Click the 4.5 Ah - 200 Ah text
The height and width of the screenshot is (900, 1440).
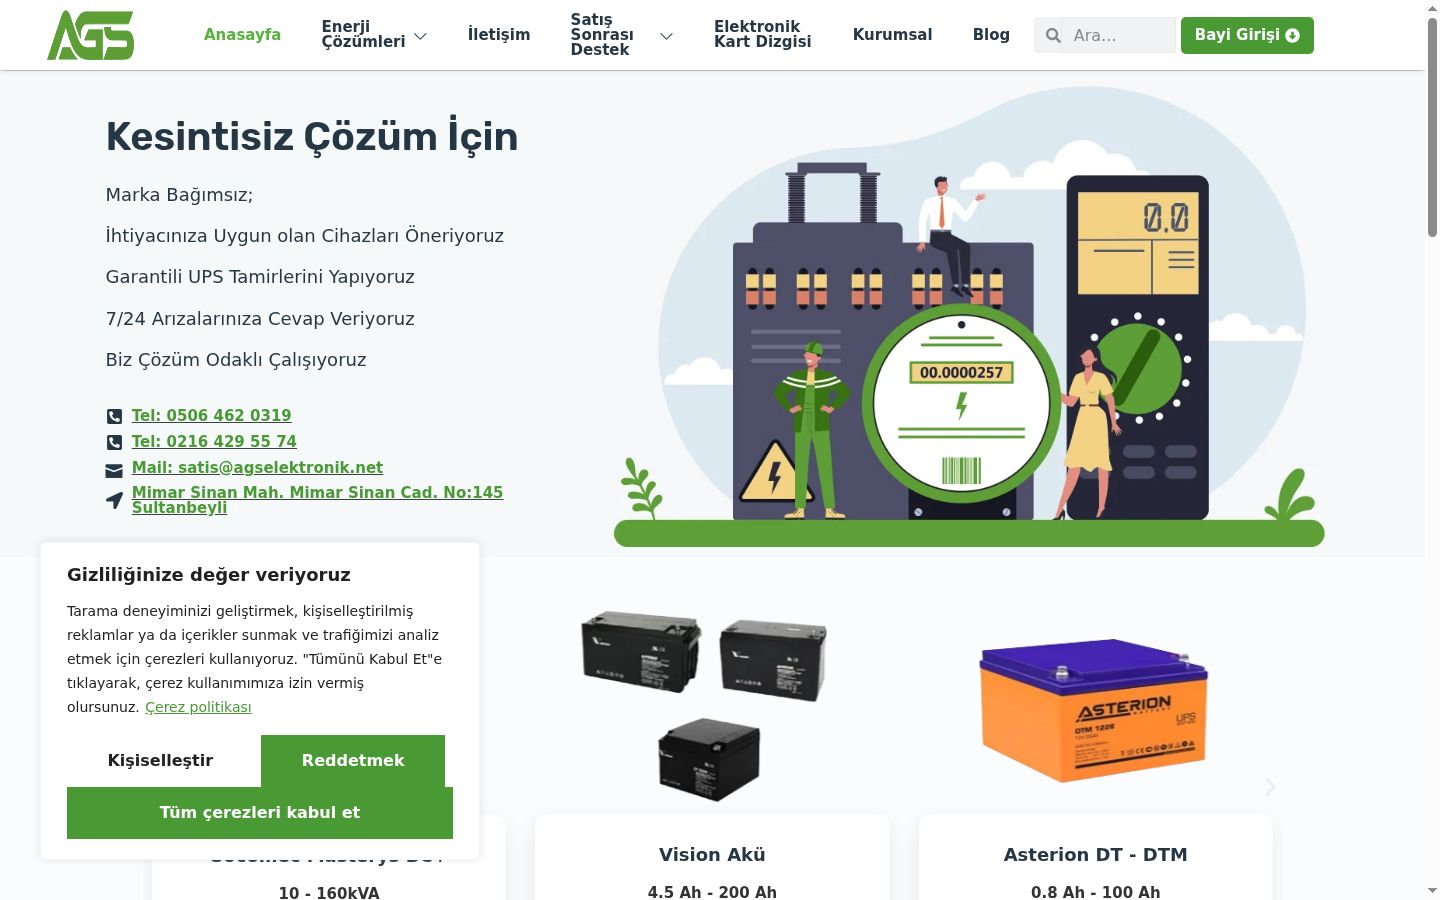pos(712,892)
